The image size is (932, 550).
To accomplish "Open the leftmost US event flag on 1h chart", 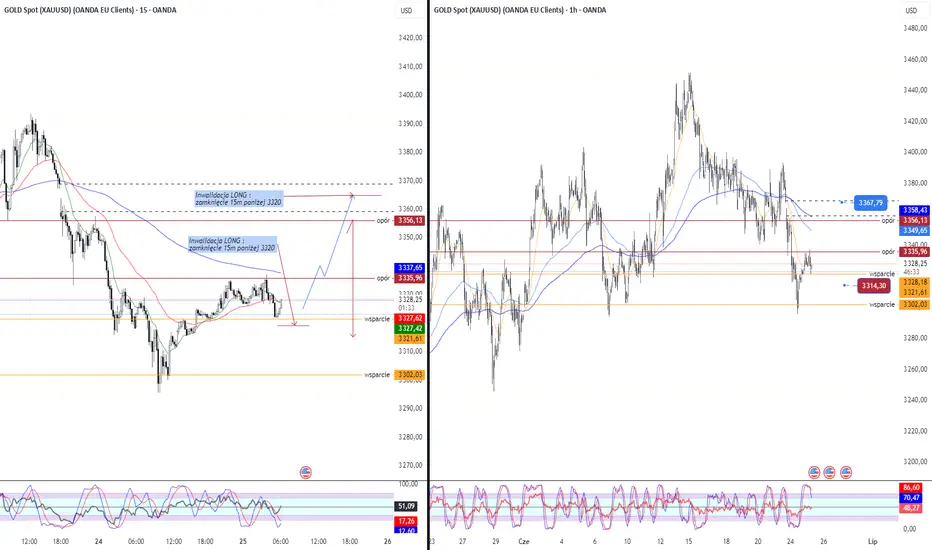I will (814, 473).
